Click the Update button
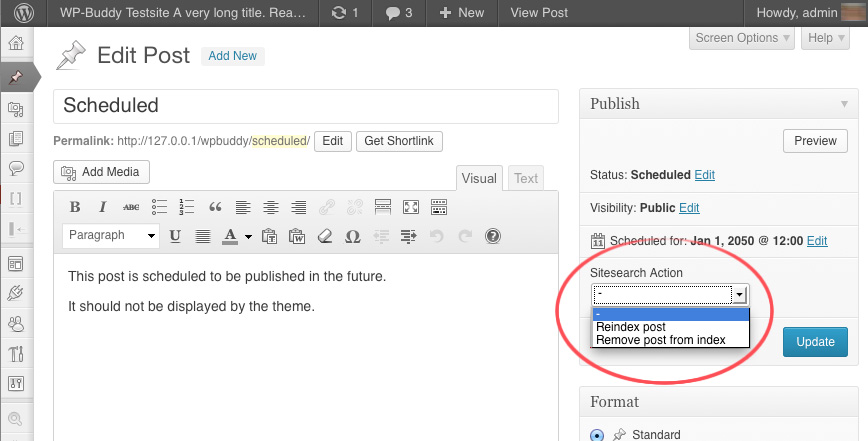The image size is (868, 441). pyautogui.click(x=815, y=341)
